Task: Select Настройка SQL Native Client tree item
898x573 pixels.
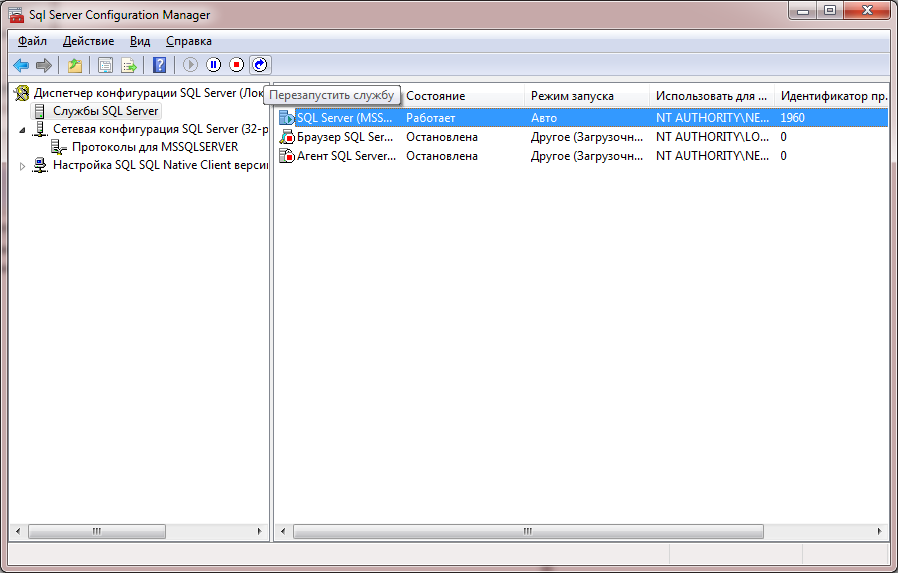Action: pos(160,165)
